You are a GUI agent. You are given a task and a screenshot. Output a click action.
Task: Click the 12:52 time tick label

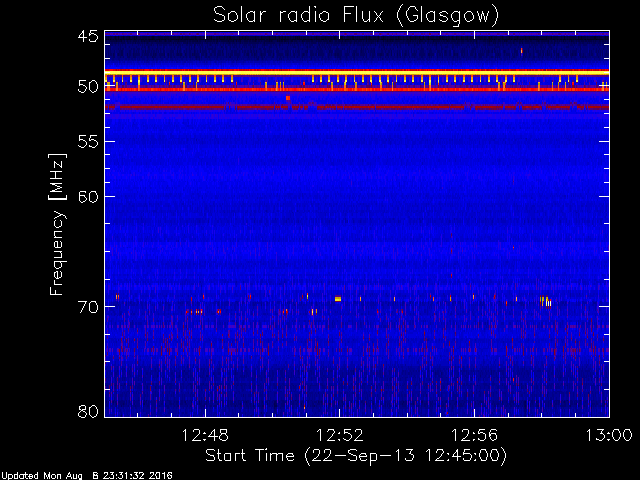coord(340,435)
